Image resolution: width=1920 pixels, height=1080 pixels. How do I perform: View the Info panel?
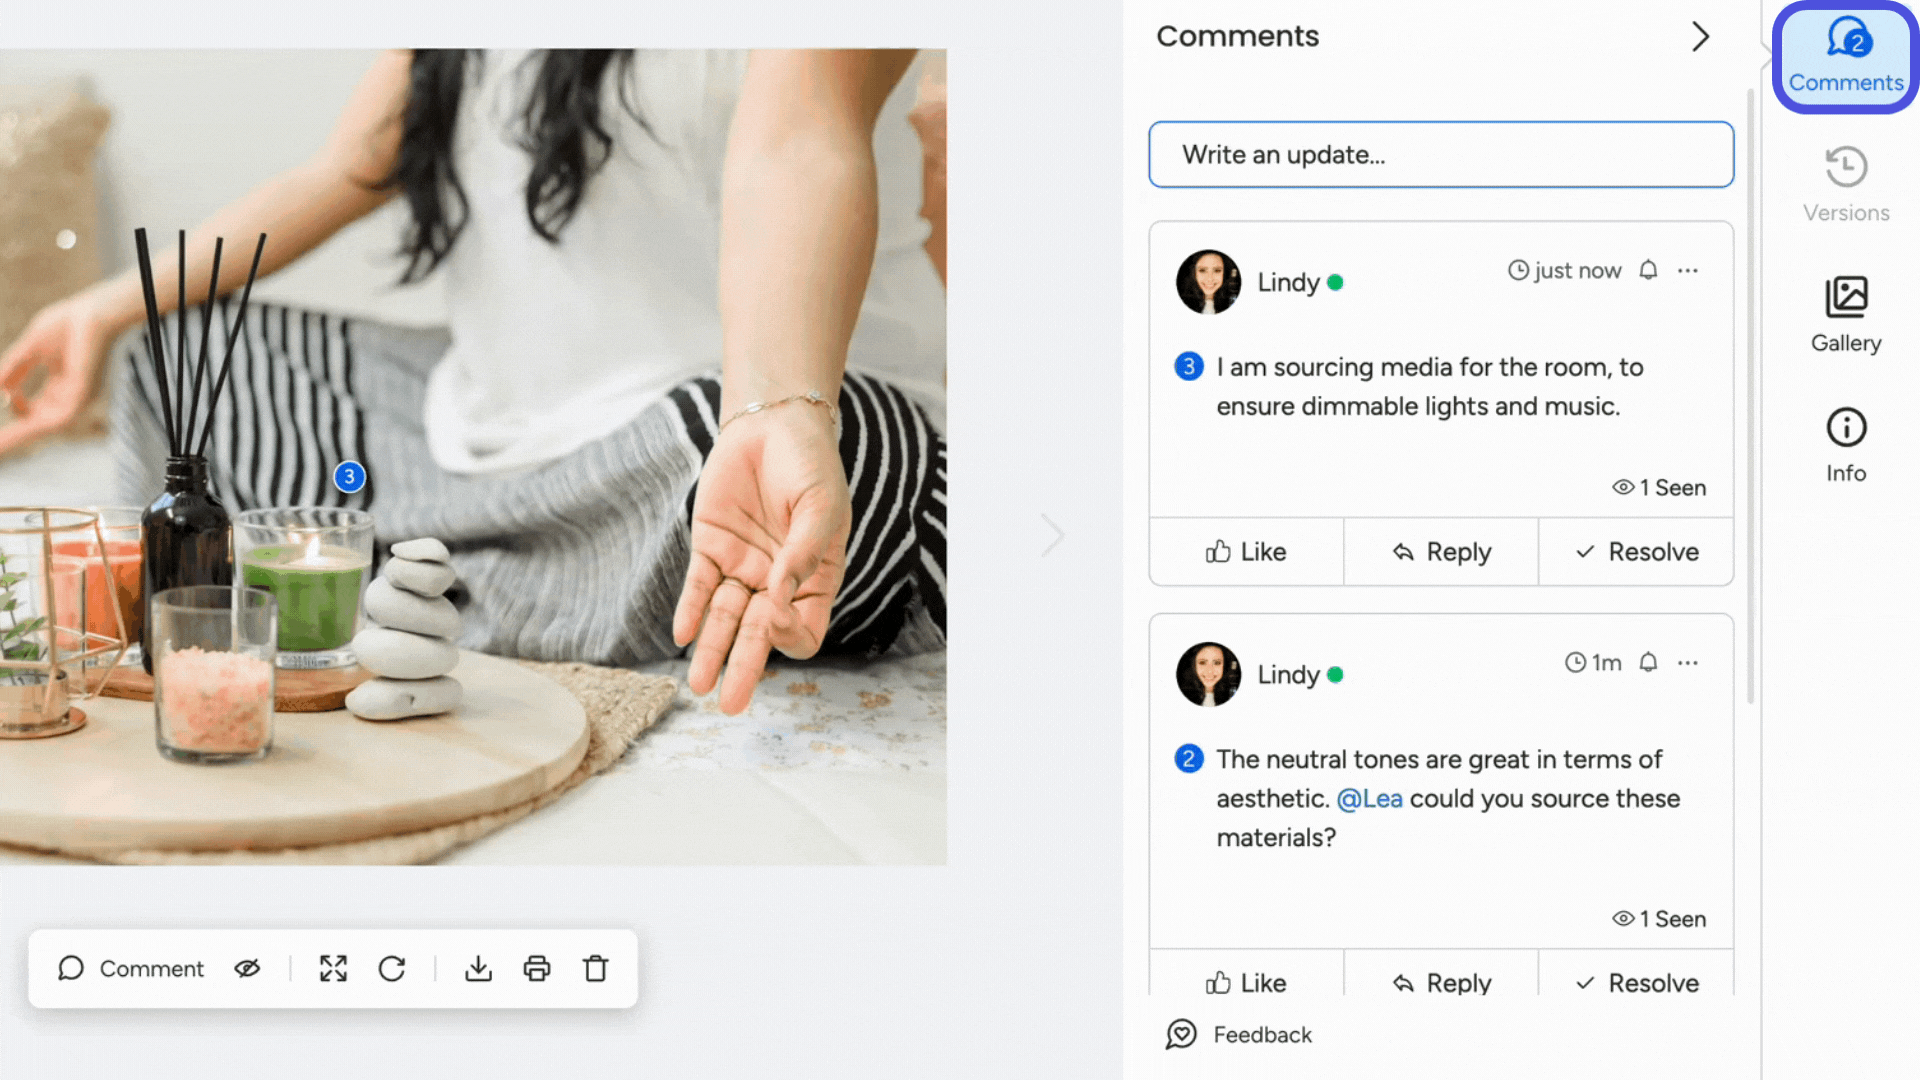(1846, 443)
